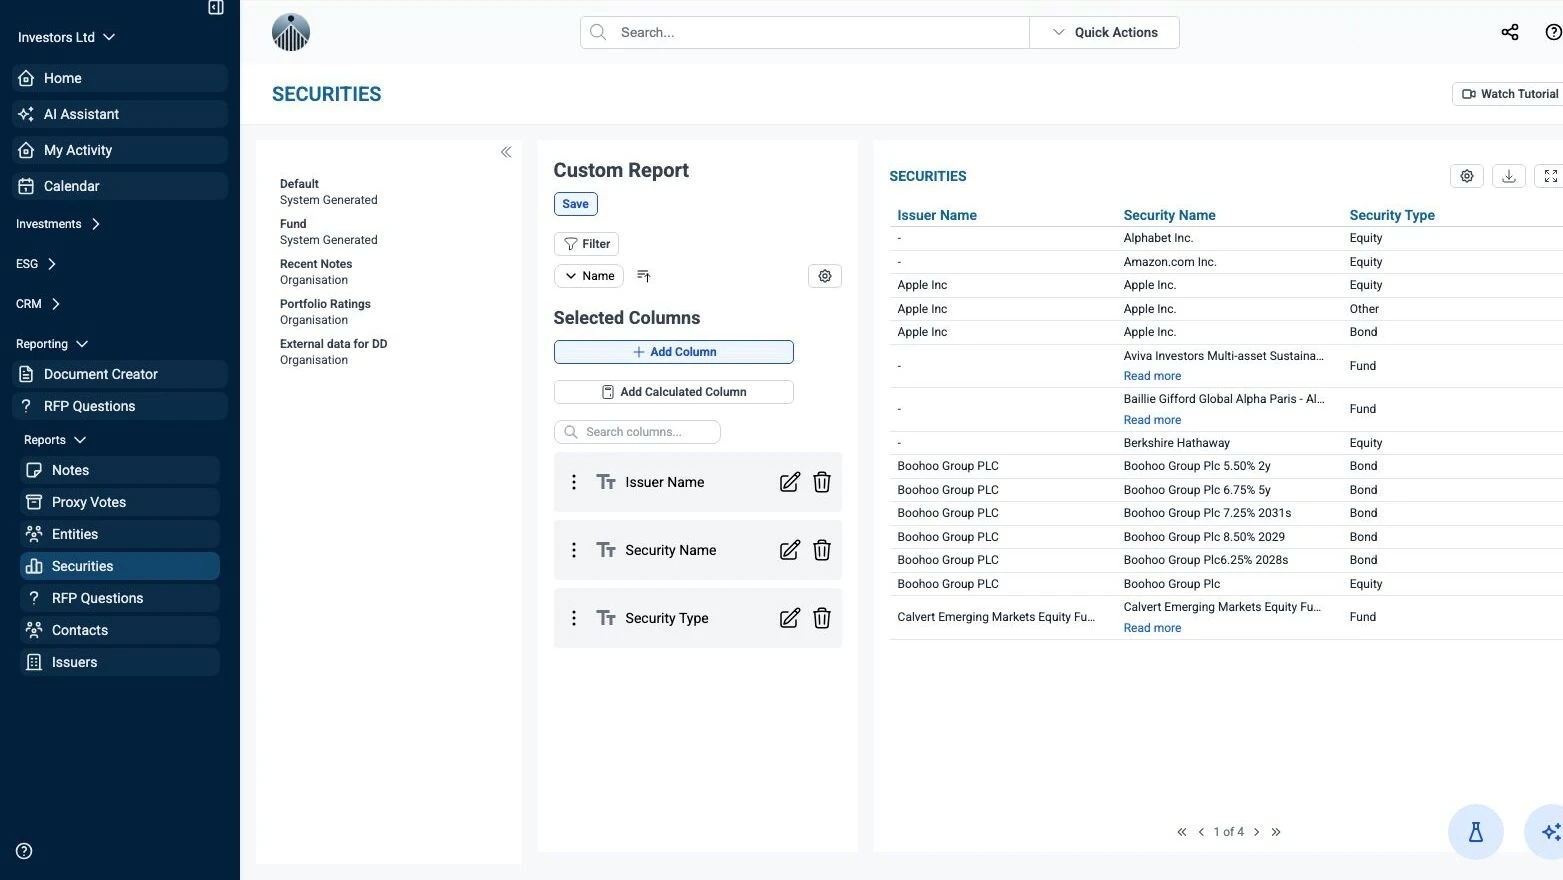1563x880 pixels.
Task: Save the Custom Report
Action: coord(576,204)
